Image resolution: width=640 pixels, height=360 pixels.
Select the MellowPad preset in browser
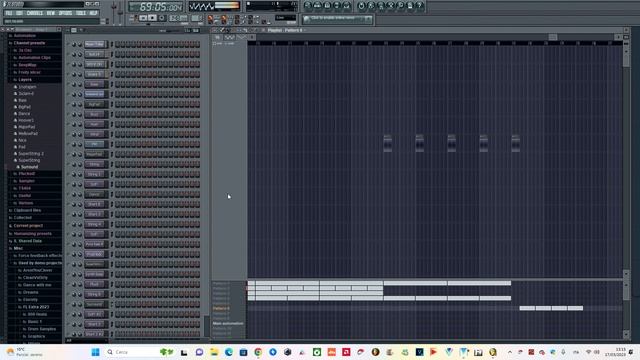(x=28, y=133)
